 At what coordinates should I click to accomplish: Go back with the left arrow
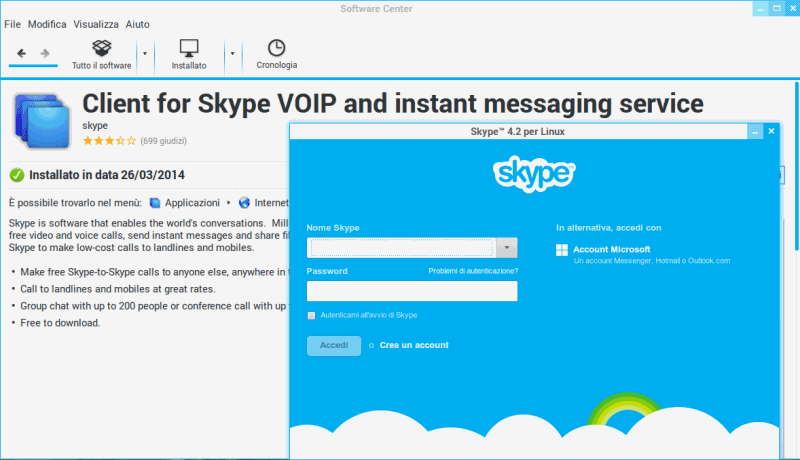click(x=21, y=53)
